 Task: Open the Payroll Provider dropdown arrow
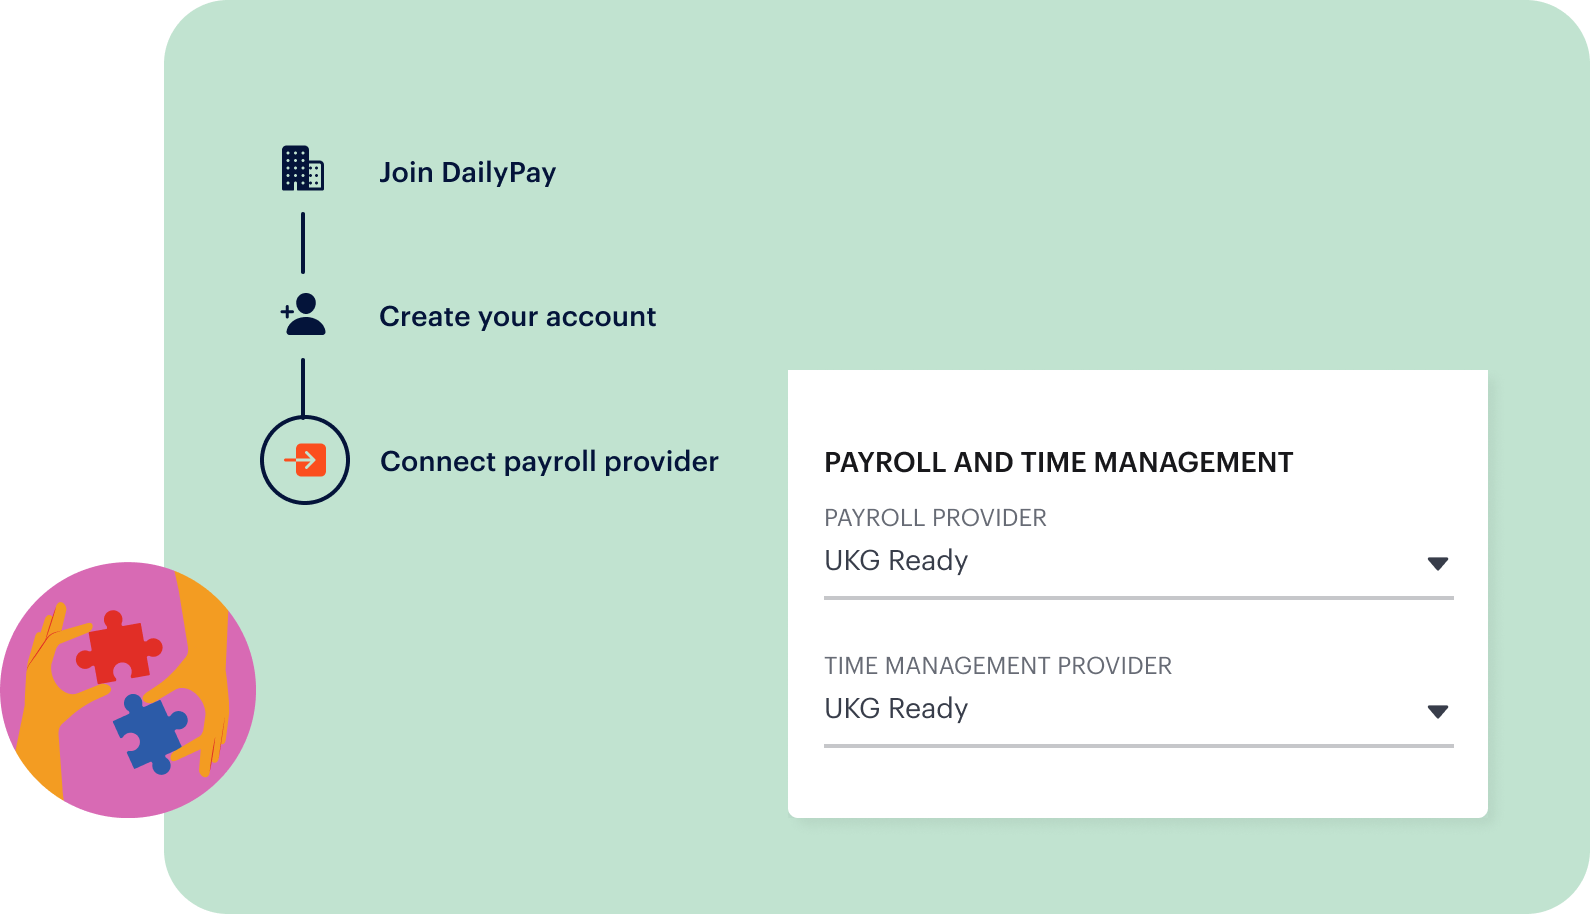coord(1437,563)
